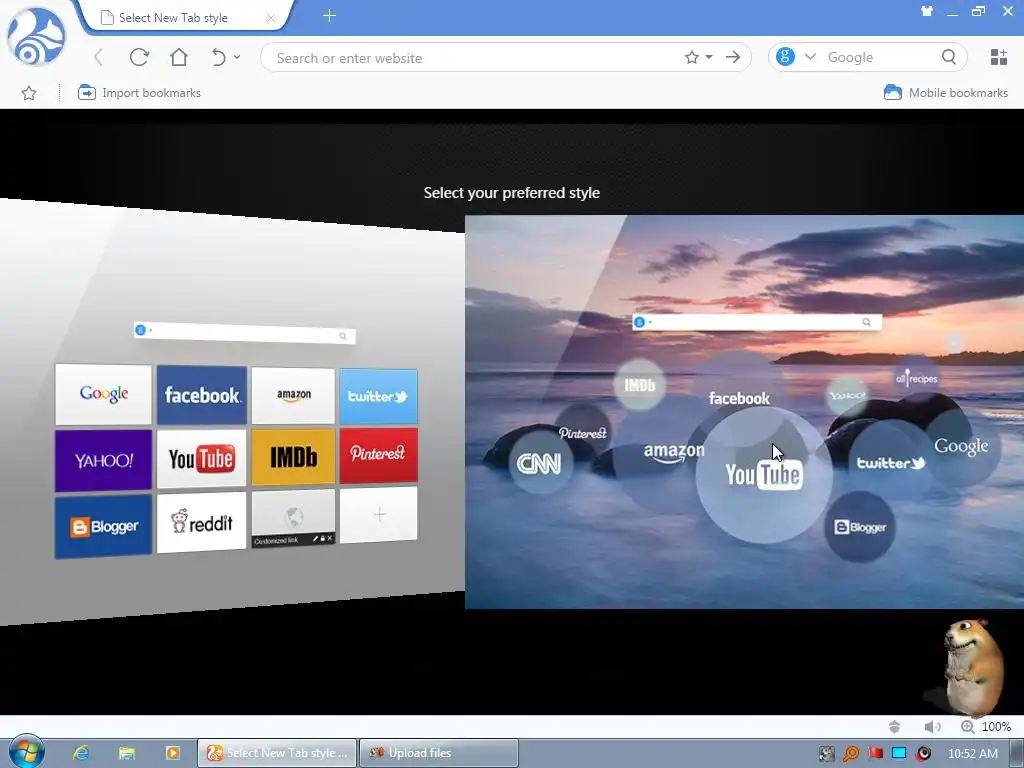Click the Blogger tile in grid preview

(x=103, y=526)
